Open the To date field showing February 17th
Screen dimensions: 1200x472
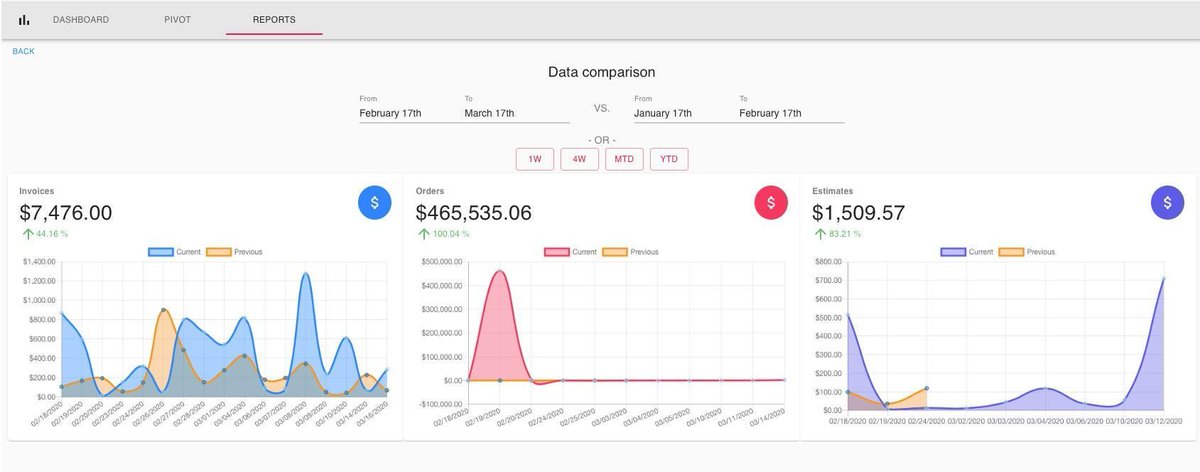tap(792, 113)
